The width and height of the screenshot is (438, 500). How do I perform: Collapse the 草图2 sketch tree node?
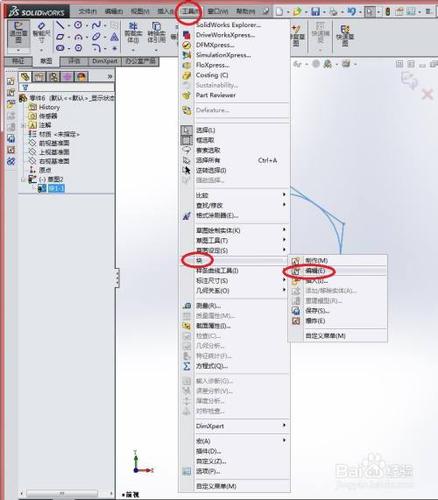click(23, 179)
